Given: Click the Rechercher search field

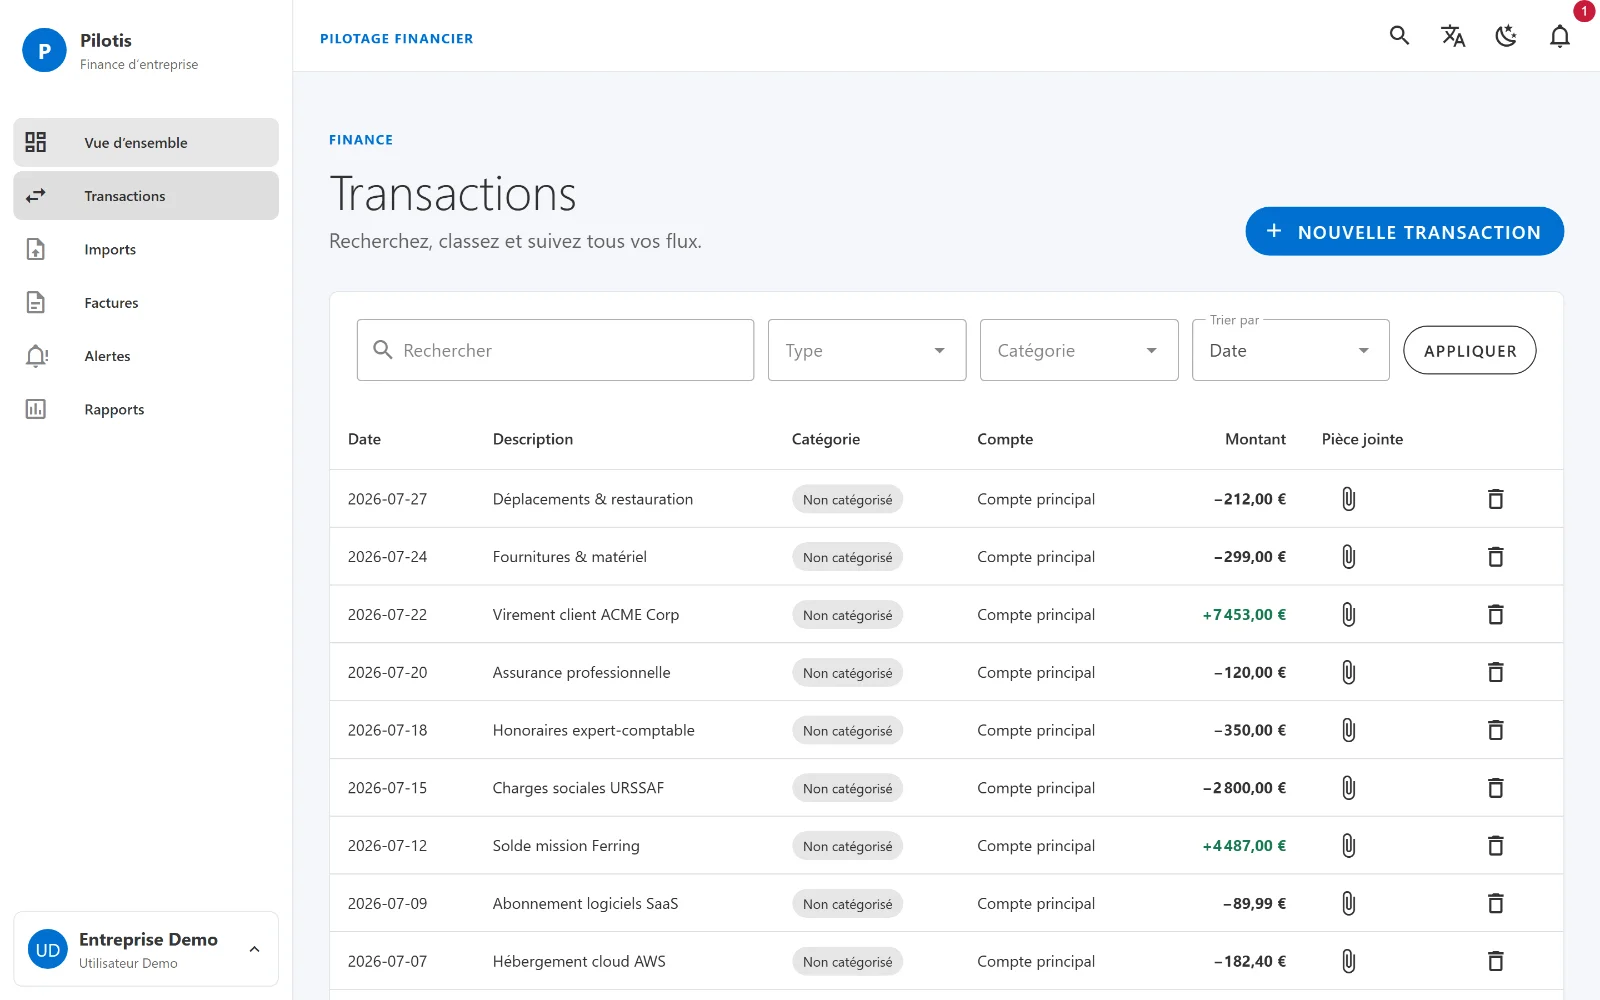Looking at the screenshot, I should (555, 350).
